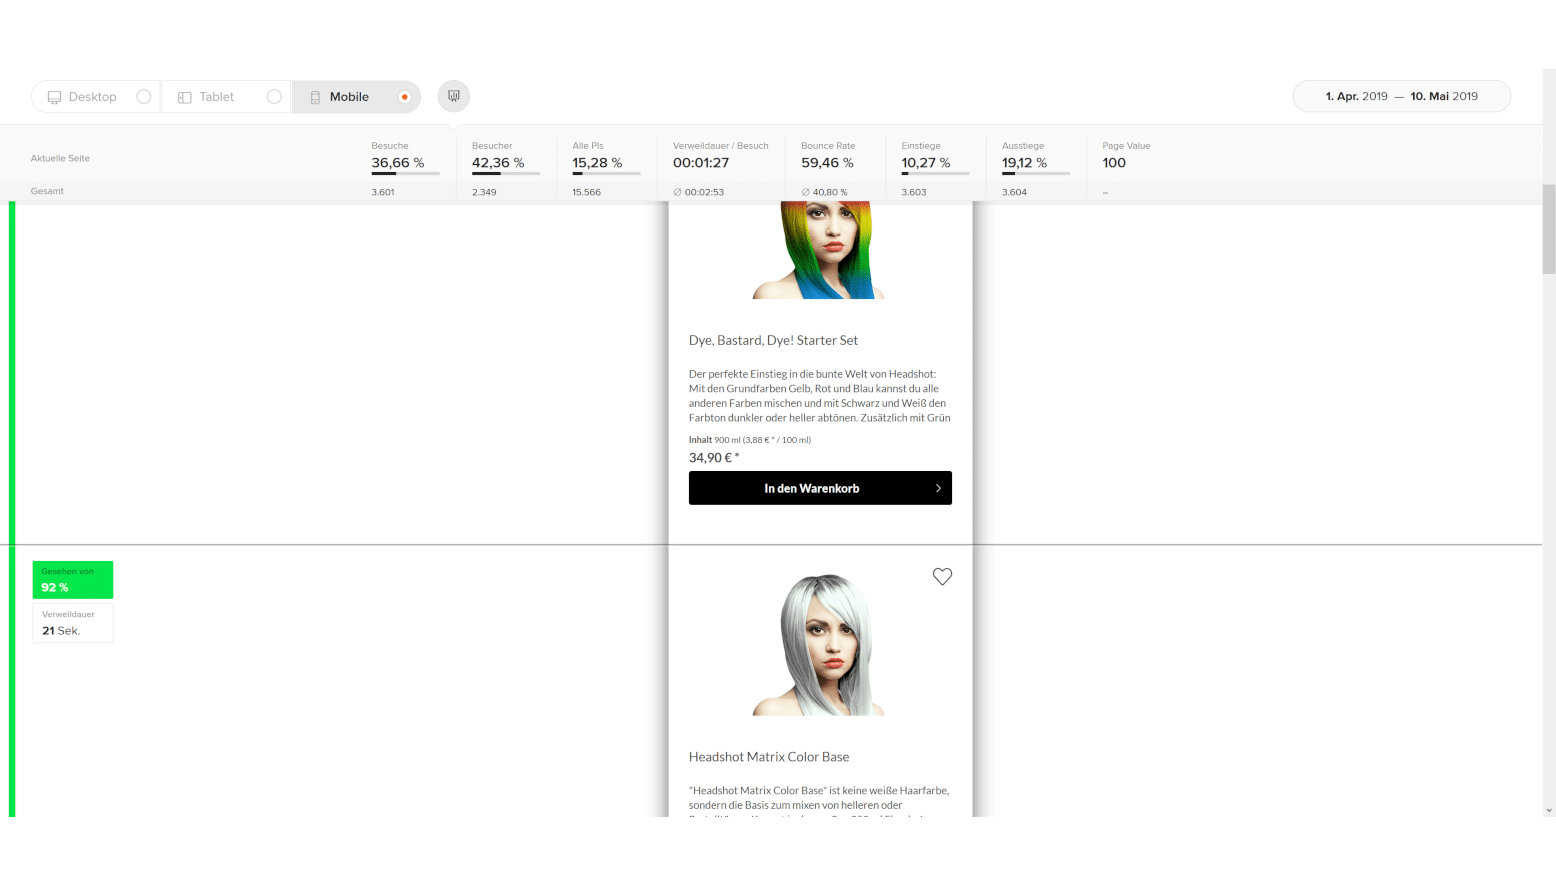Click the price 34,90 €
Image resolution: width=1556 pixels, height=886 pixels.
[714, 458]
